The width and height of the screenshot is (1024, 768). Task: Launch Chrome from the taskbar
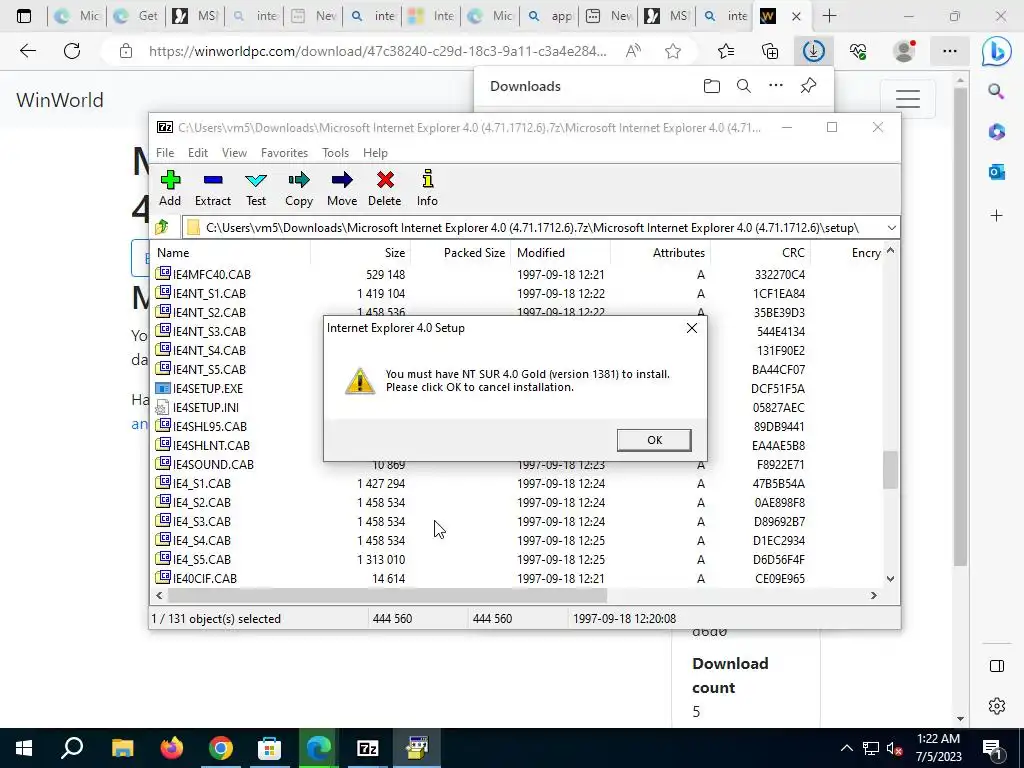[x=221, y=748]
